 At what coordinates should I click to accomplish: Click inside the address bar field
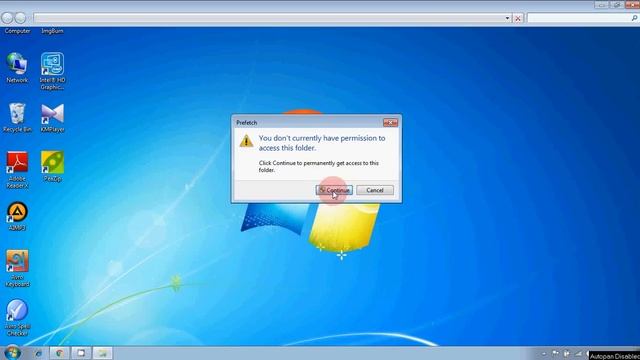point(269,18)
